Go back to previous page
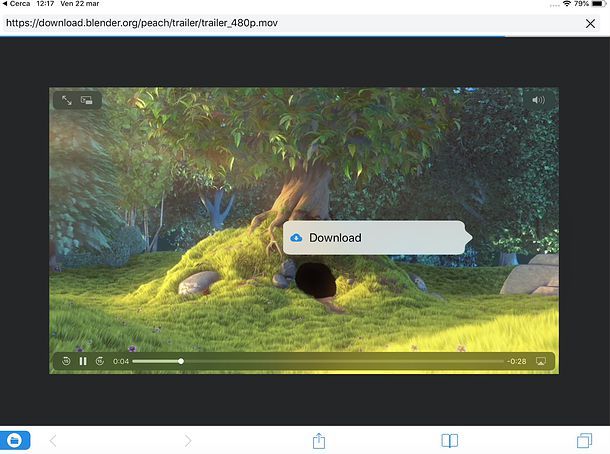610x454 pixels. (x=53, y=441)
